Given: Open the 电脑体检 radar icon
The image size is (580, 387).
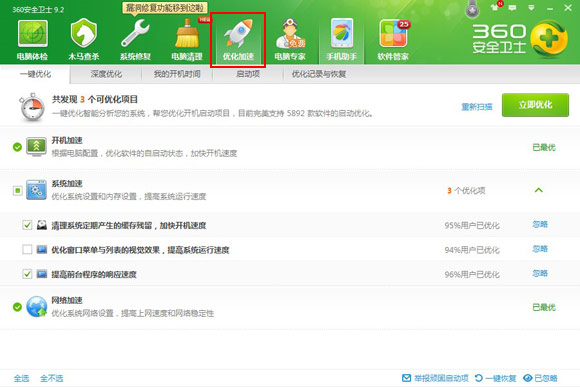Looking at the screenshot, I should pyautogui.click(x=33, y=34).
